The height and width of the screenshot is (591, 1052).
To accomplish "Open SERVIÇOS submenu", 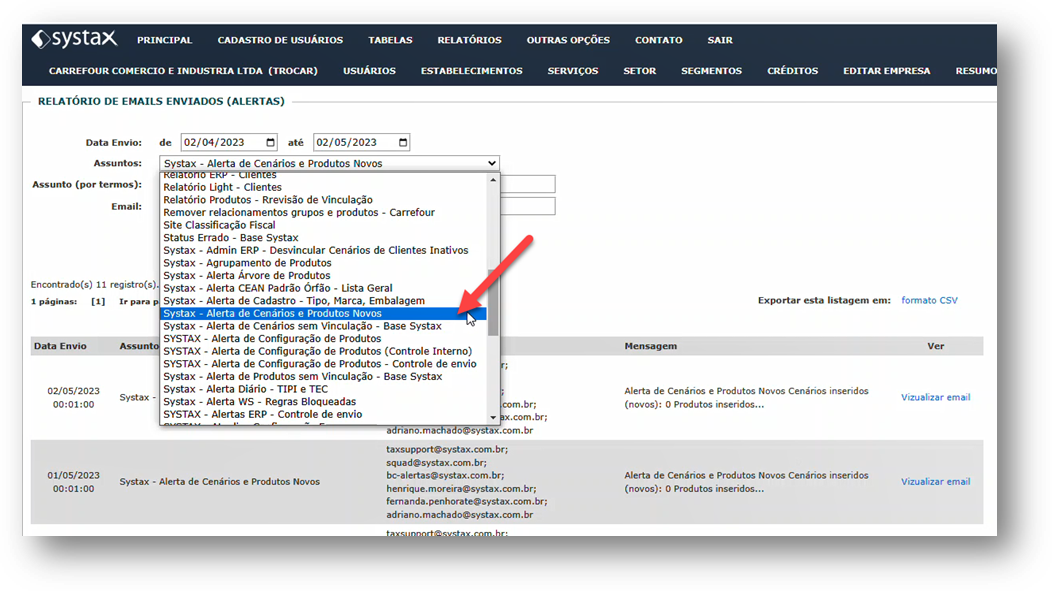I will point(572,70).
